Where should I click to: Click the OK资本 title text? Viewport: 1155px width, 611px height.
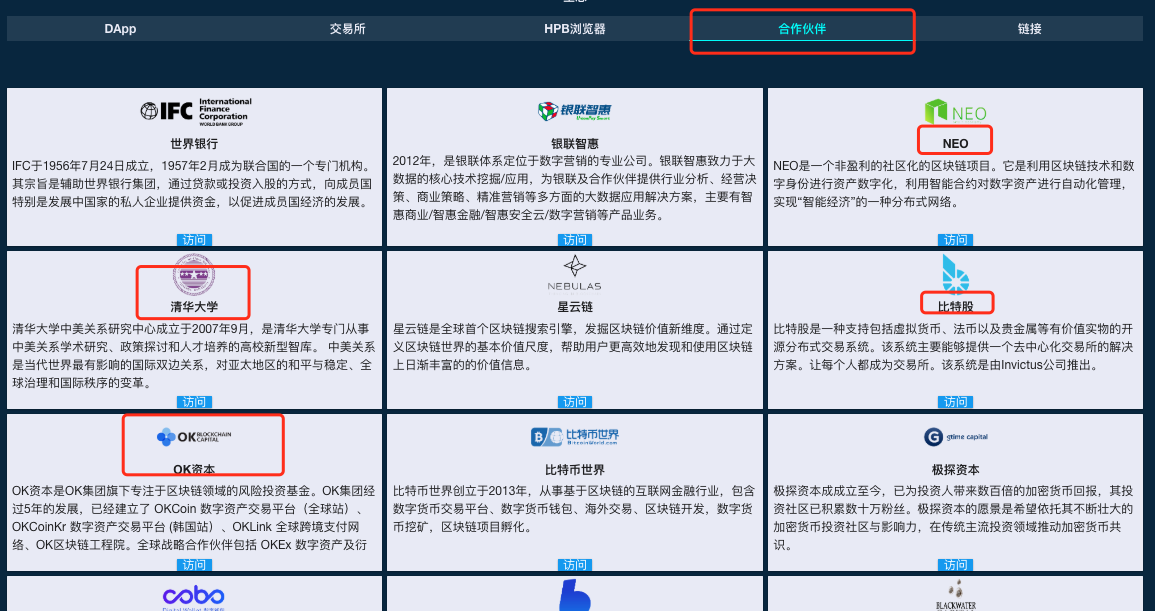(x=194, y=469)
